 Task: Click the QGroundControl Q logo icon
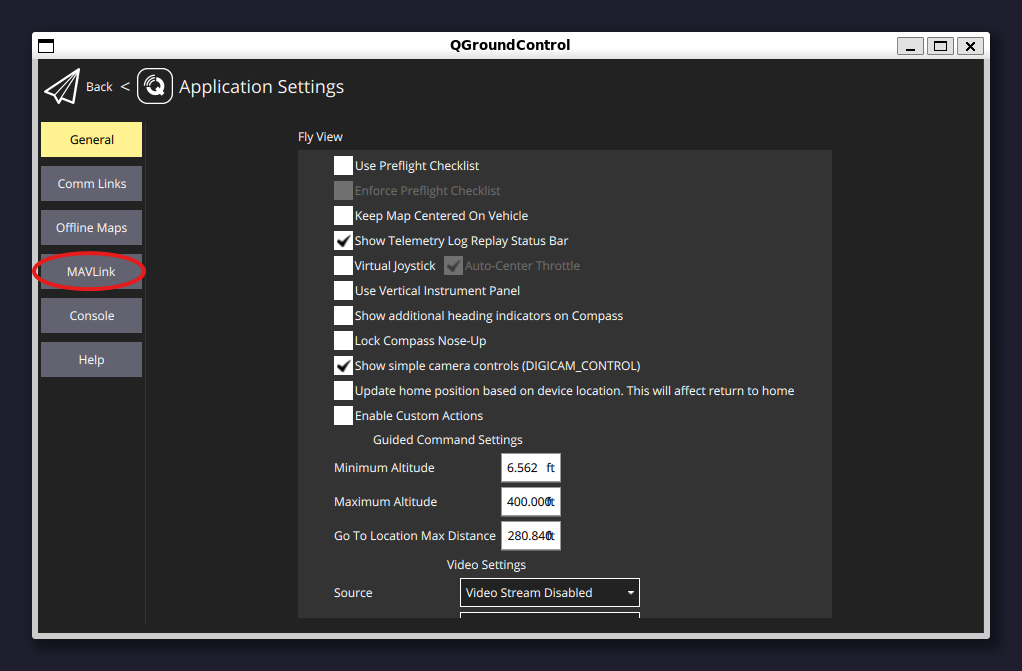tap(155, 86)
